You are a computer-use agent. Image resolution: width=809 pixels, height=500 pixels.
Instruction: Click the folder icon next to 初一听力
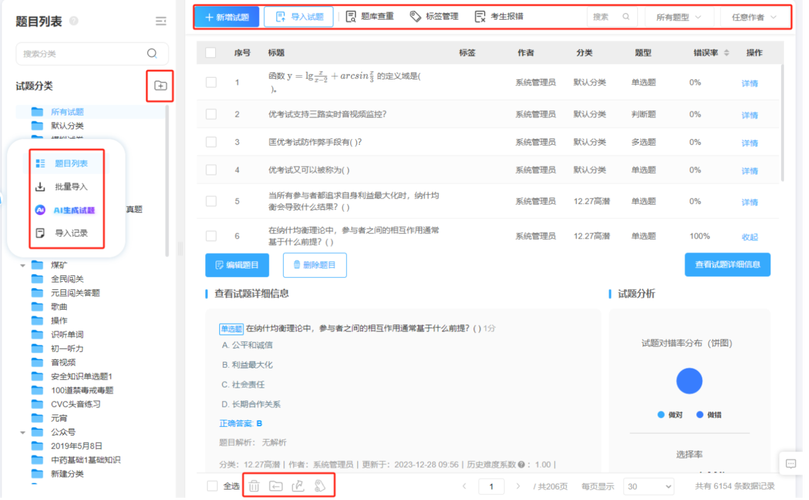(37, 348)
